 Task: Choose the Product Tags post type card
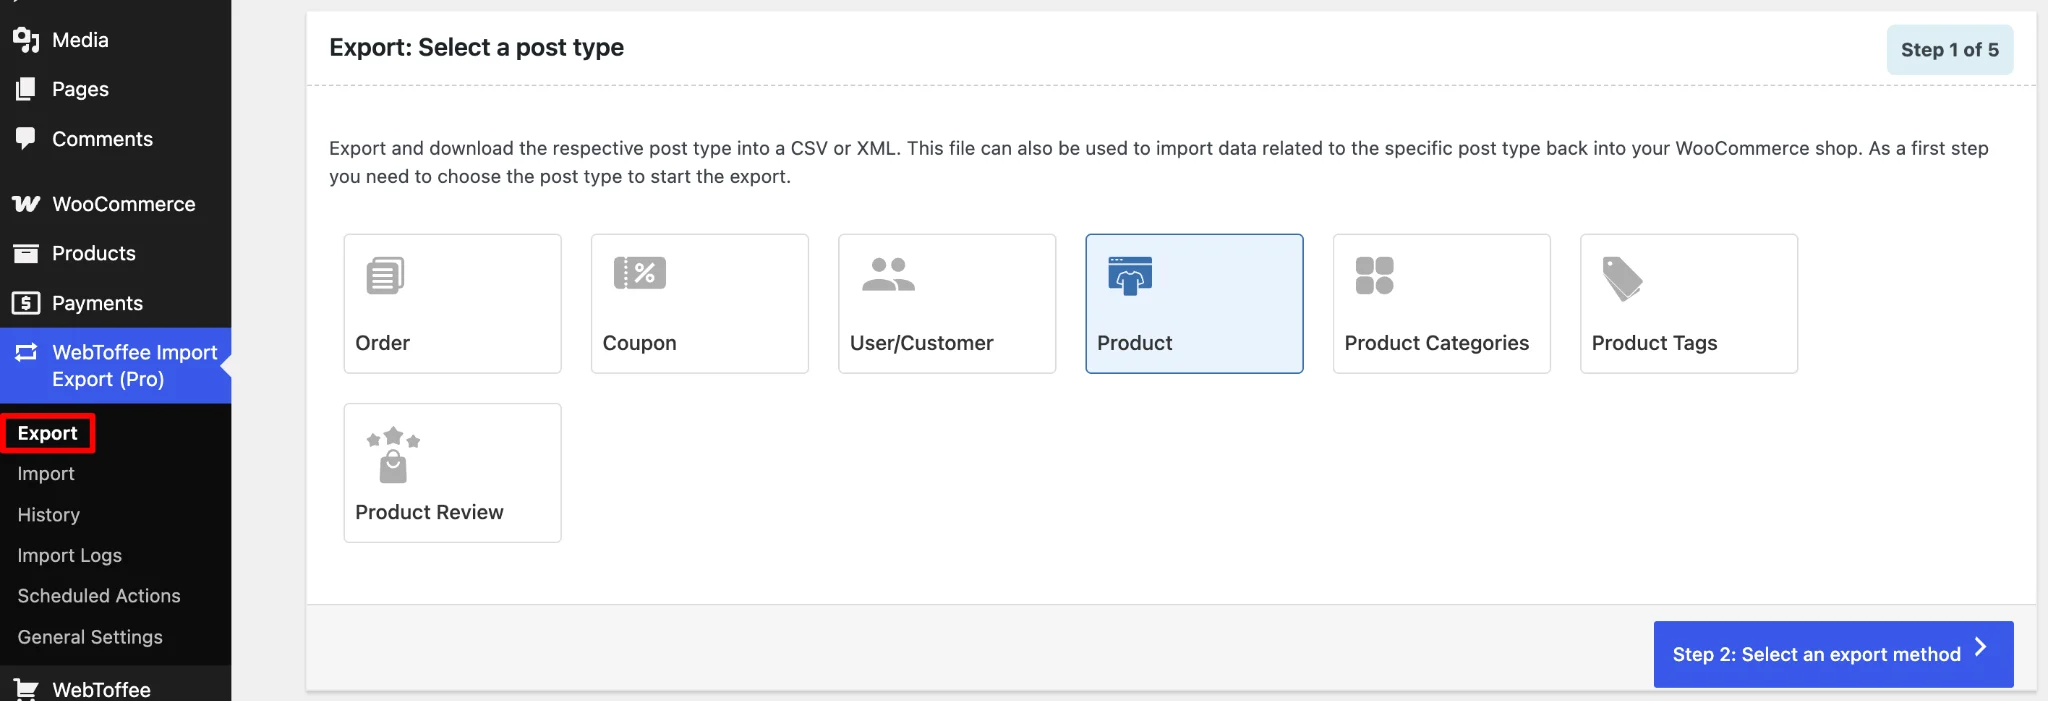coord(1689,304)
